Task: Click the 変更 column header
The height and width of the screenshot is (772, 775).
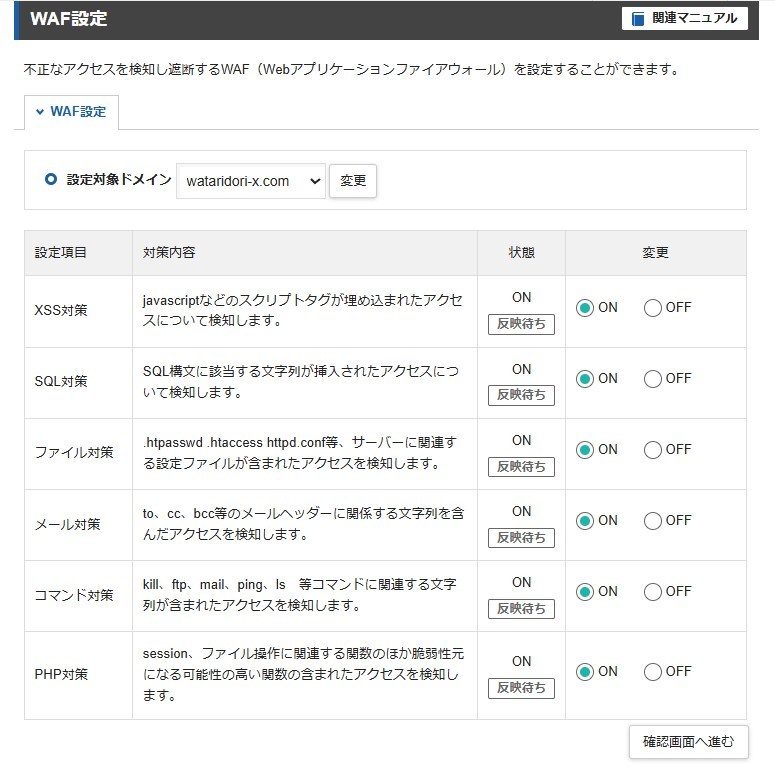Action: click(x=655, y=253)
